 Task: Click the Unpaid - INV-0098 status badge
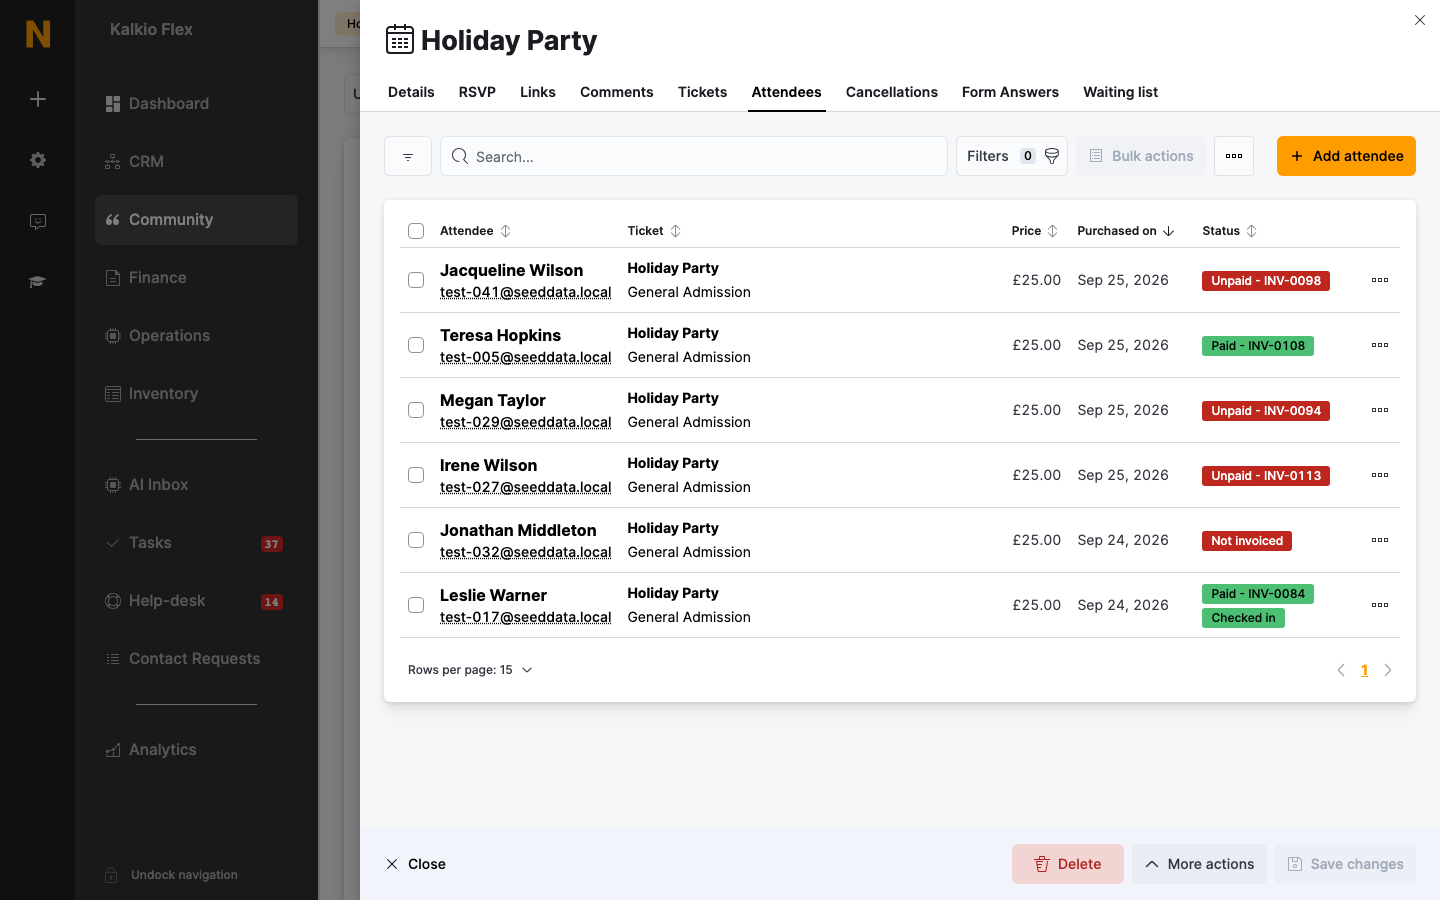(1266, 281)
